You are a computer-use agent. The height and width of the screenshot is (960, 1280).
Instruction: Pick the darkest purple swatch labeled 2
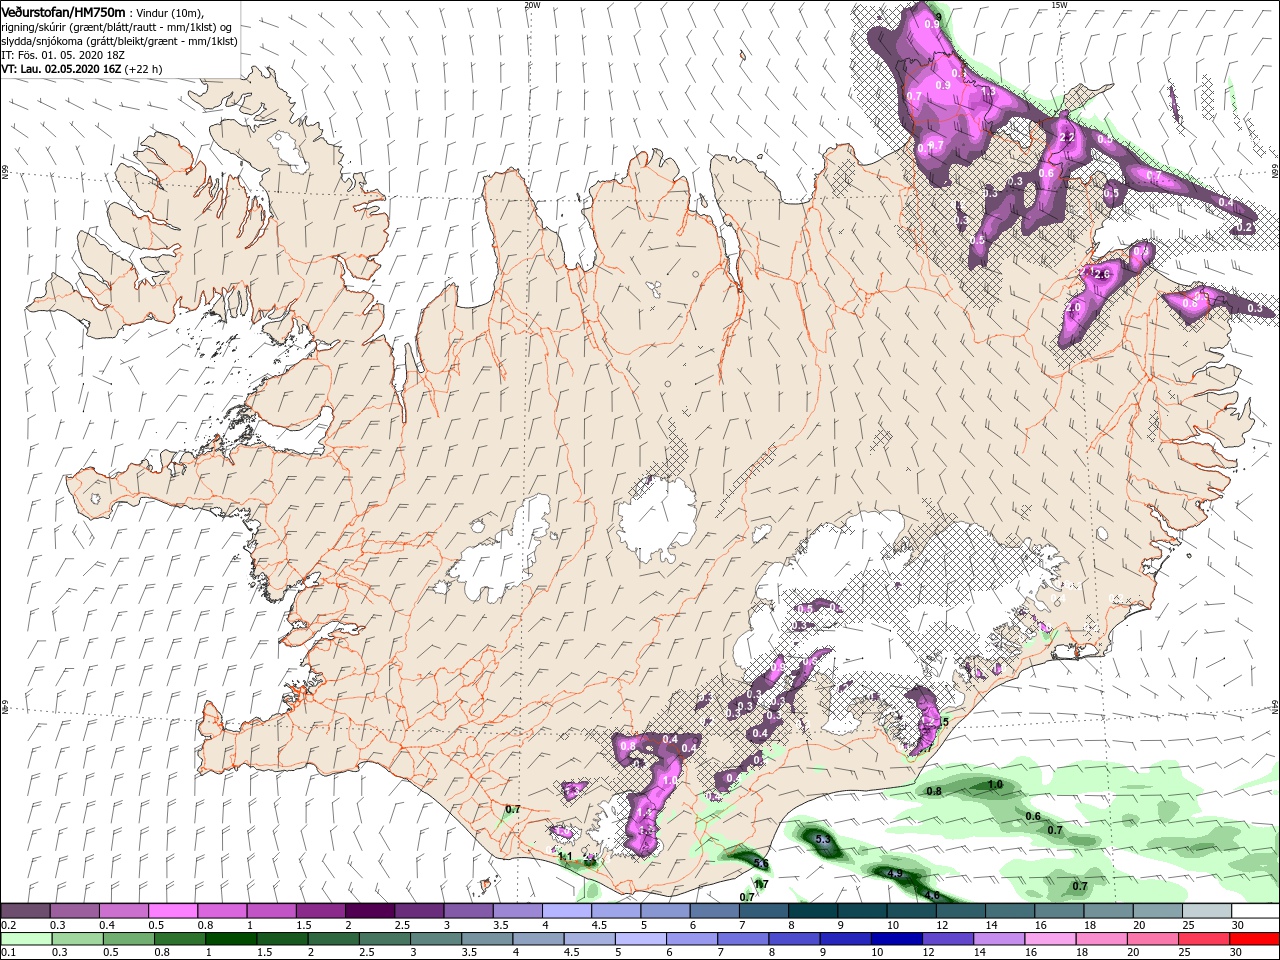coord(369,911)
